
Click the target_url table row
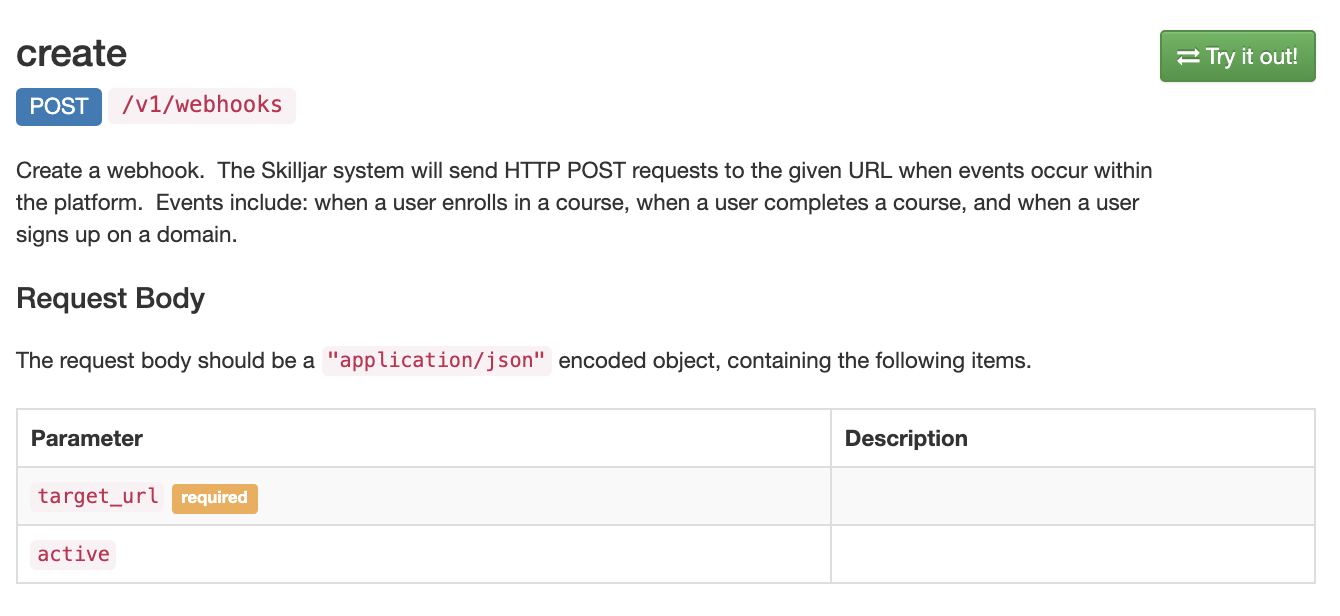click(666, 496)
